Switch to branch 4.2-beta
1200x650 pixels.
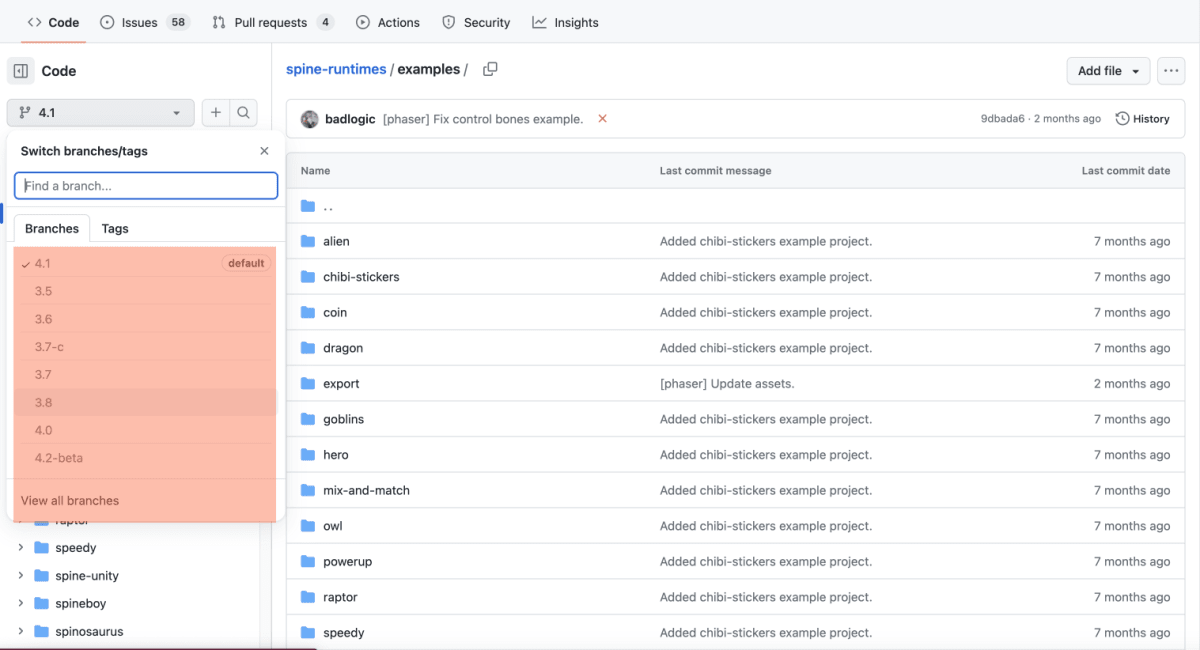point(146,458)
